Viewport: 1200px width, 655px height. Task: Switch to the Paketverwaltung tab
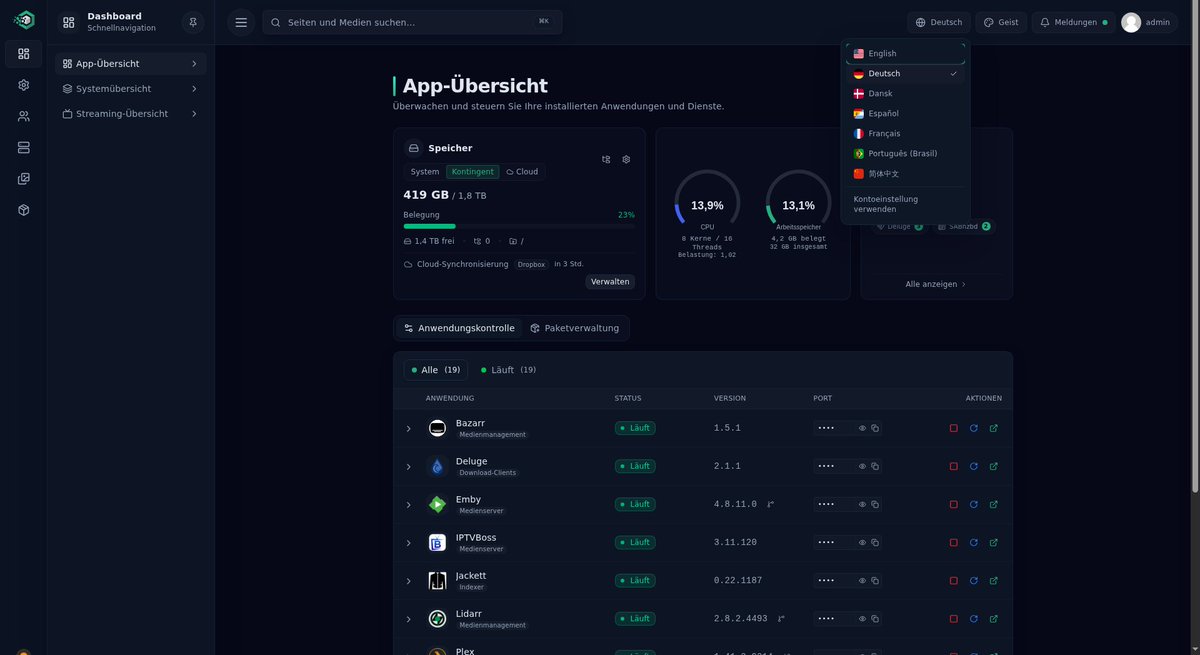click(x=575, y=328)
